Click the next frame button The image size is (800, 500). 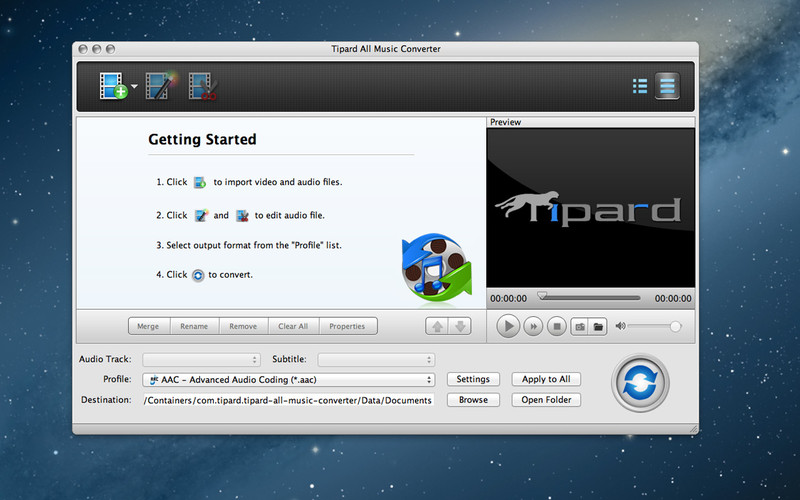coord(533,326)
